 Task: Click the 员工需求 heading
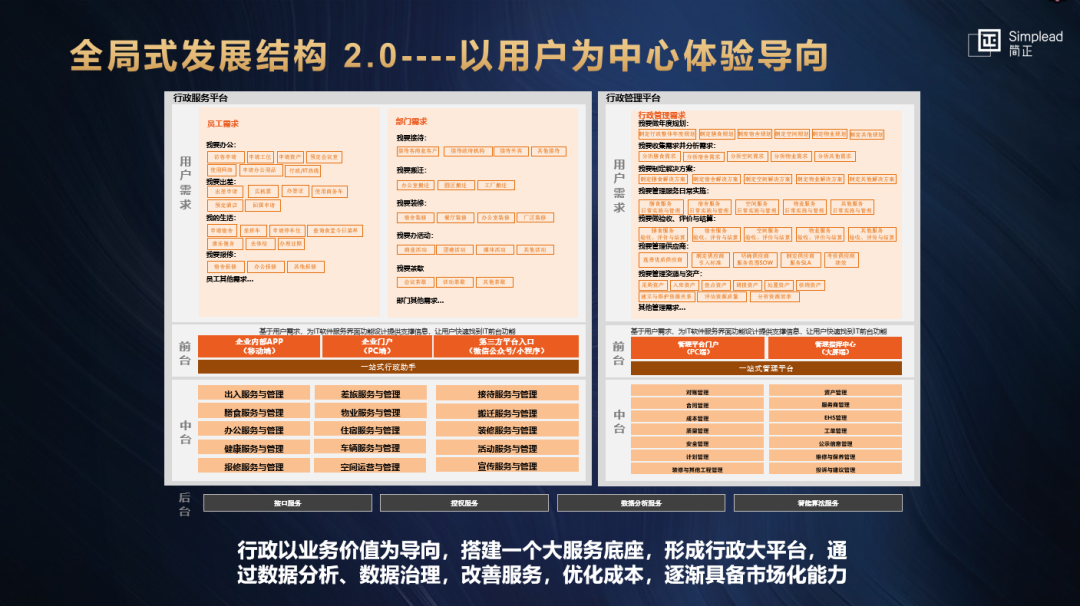222,124
